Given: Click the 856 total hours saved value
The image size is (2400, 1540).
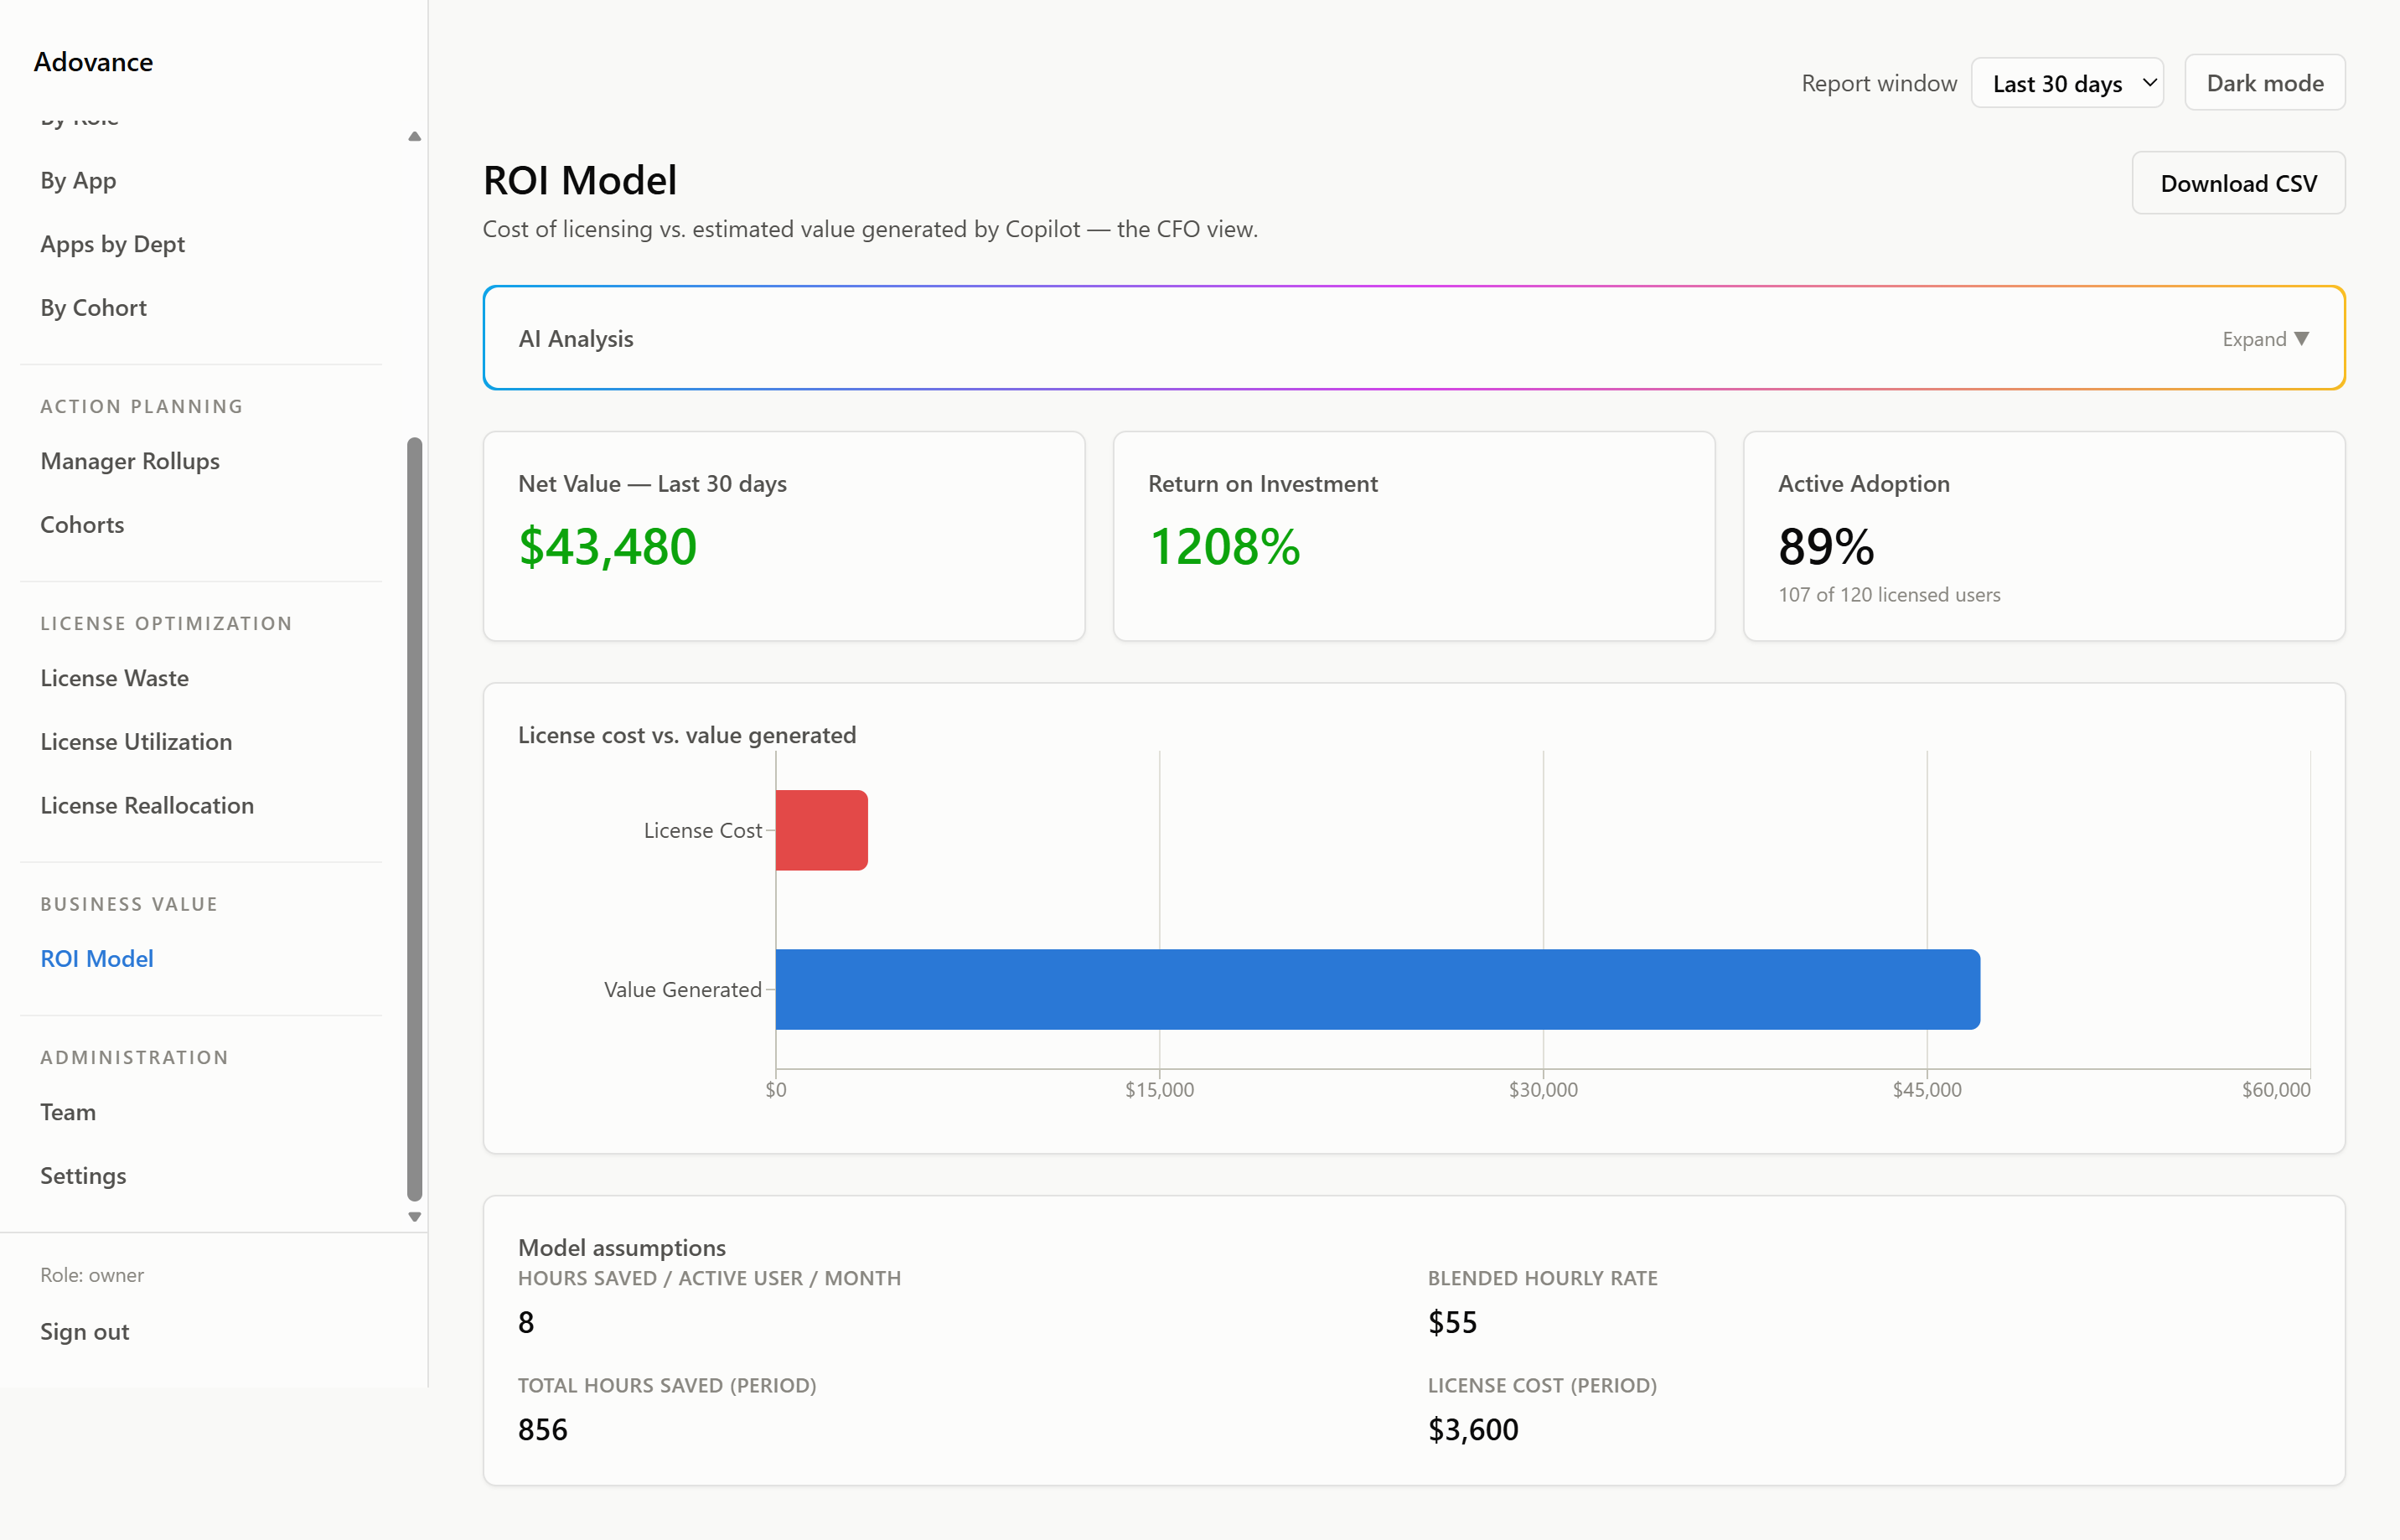Looking at the screenshot, I should (x=542, y=1429).
